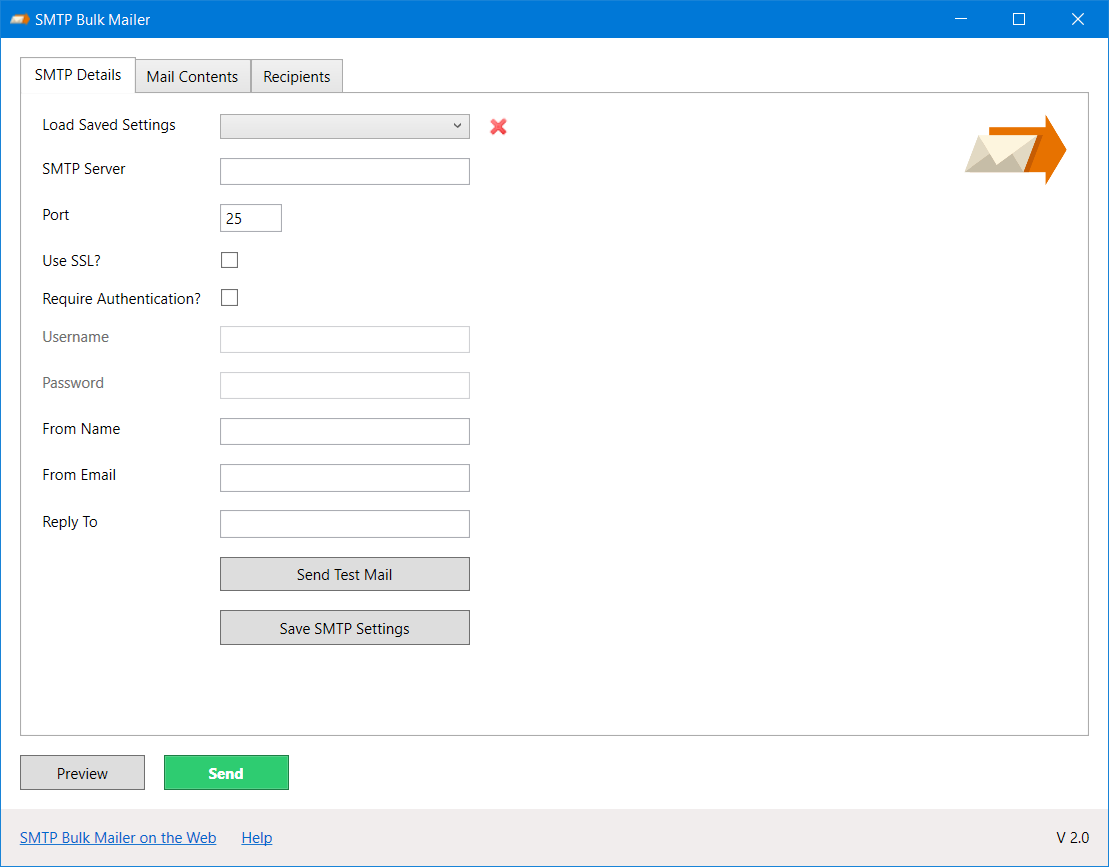Image resolution: width=1109 pixels, height=867 pixels.
Task: Click the Load Saved Settings label
Action: click(x=109, y=125)
